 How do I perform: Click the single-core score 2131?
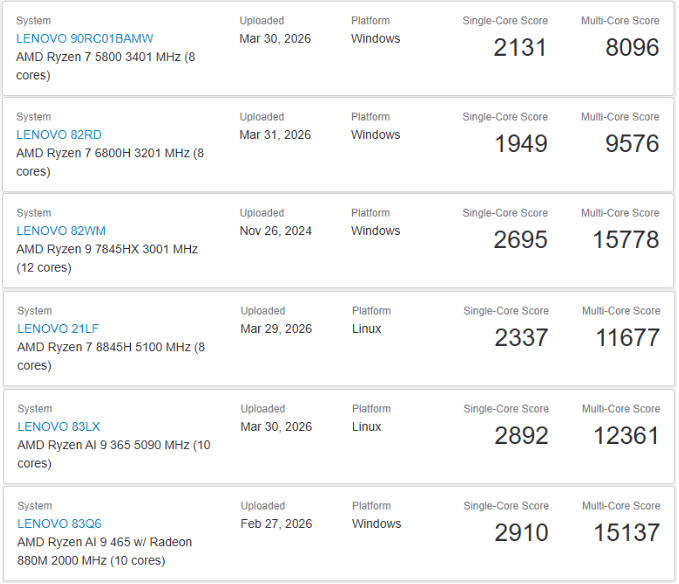520,47
